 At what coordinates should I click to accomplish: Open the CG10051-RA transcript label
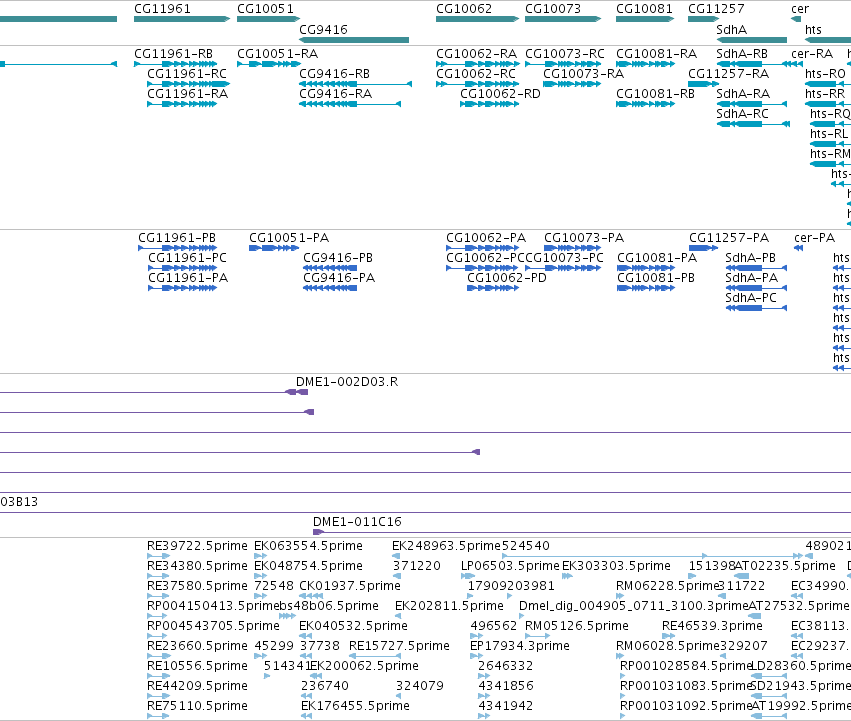[x=277, y=54]
